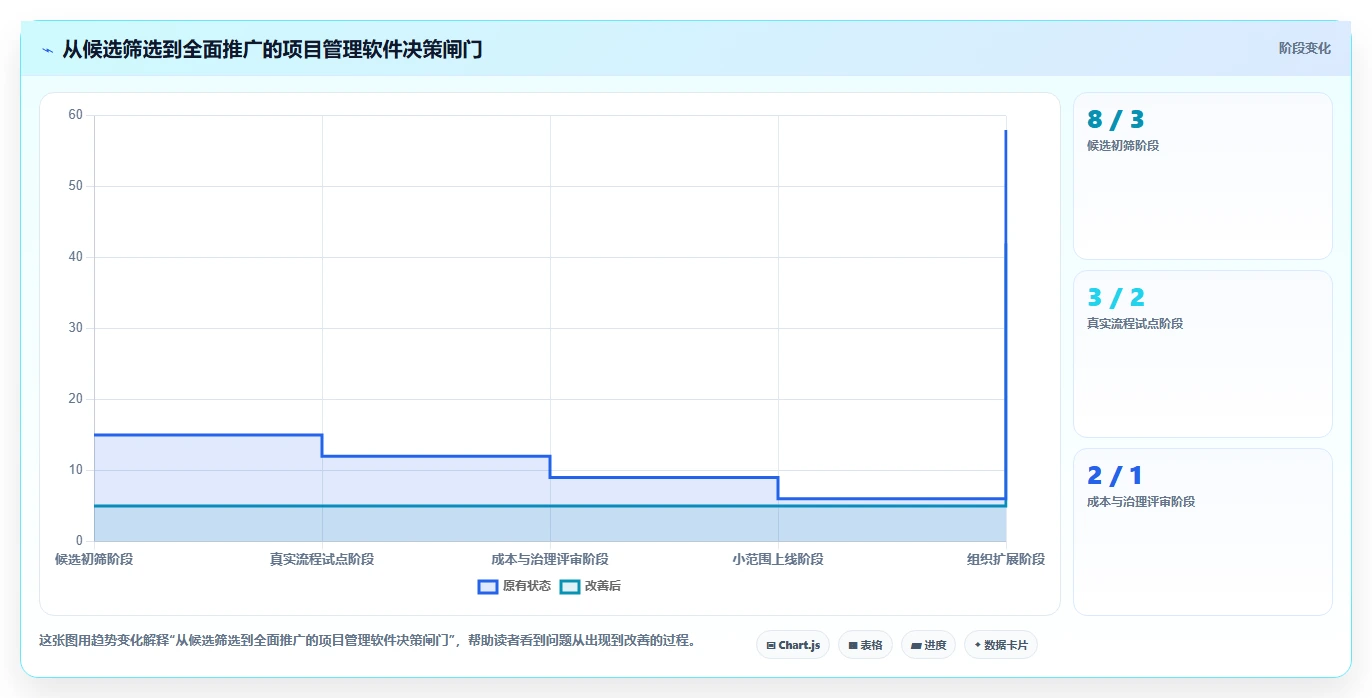The width and height of the screenshot is (1372, 698).
Task: Click the y-axis value 50
Action: (75, 186)
